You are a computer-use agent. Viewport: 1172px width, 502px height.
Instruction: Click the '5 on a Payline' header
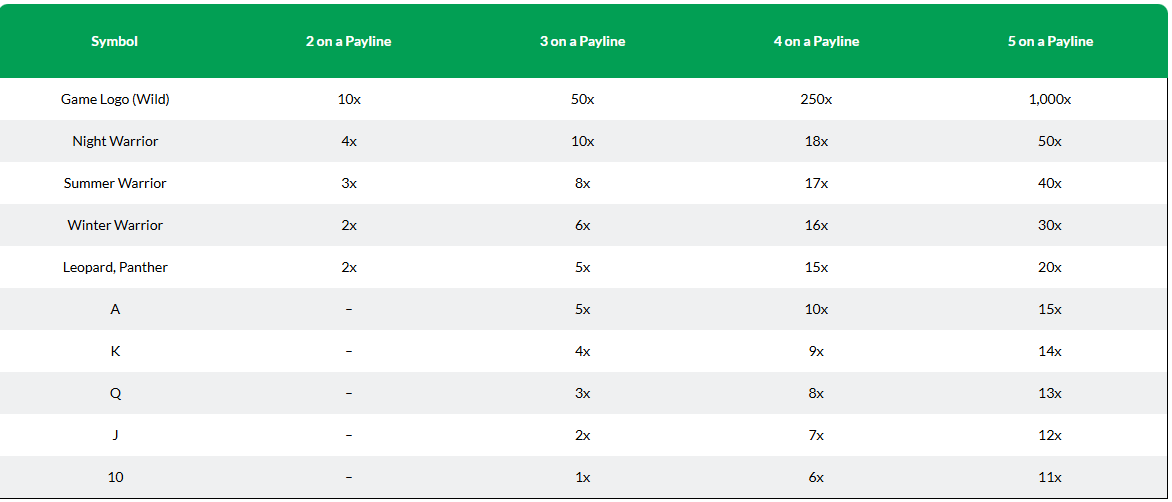coord(1050,42)
